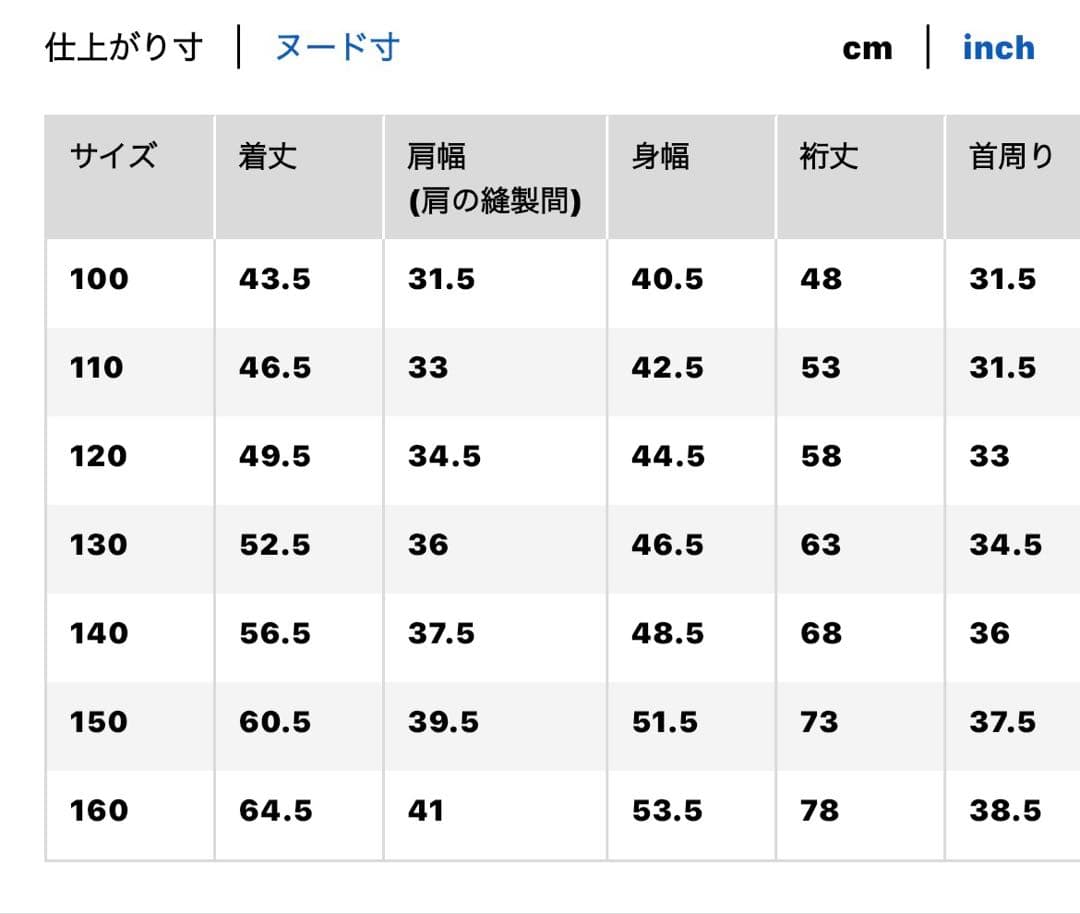Screen dimensions: 1080x914
Task: Select the size 160 row label
Action: (x=99, y=810)
